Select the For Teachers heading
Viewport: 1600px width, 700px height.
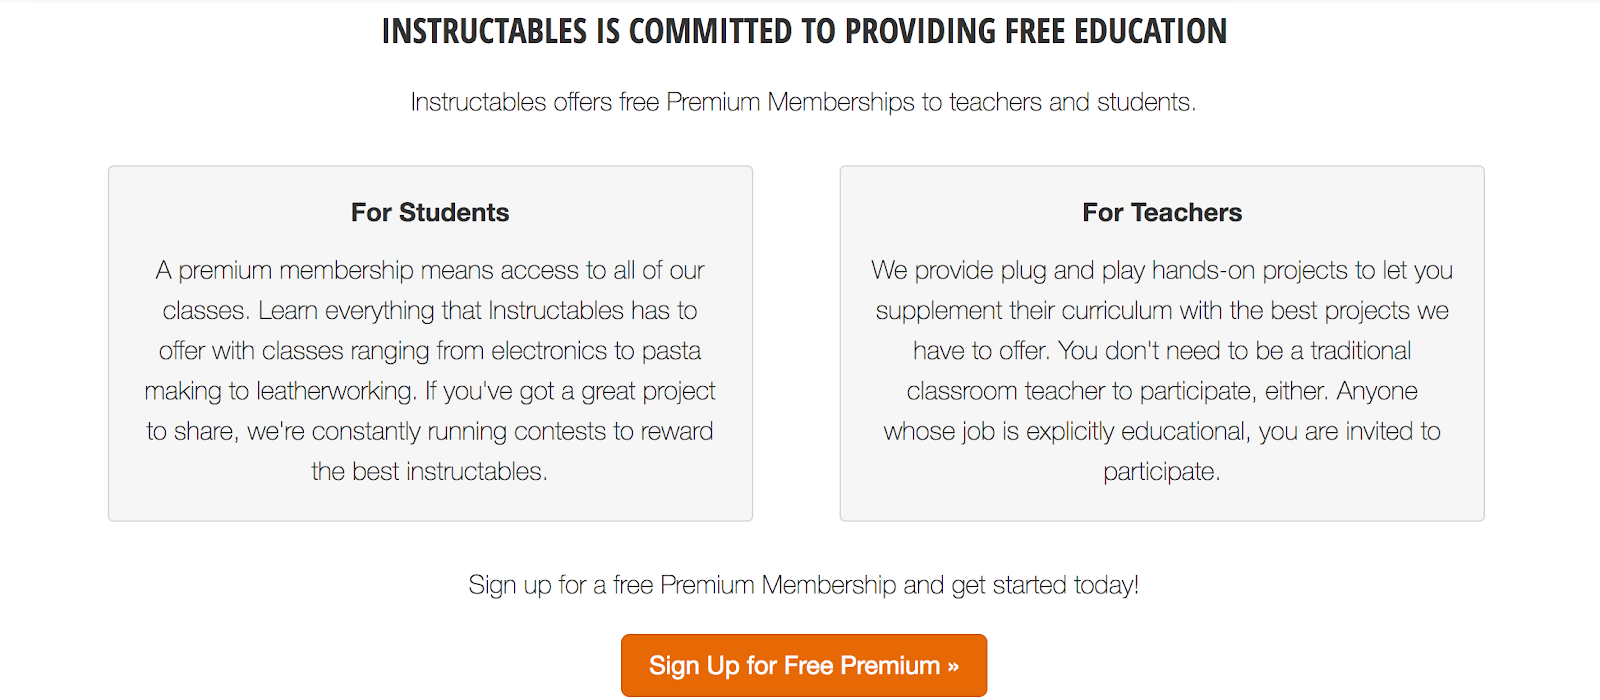1162,212
